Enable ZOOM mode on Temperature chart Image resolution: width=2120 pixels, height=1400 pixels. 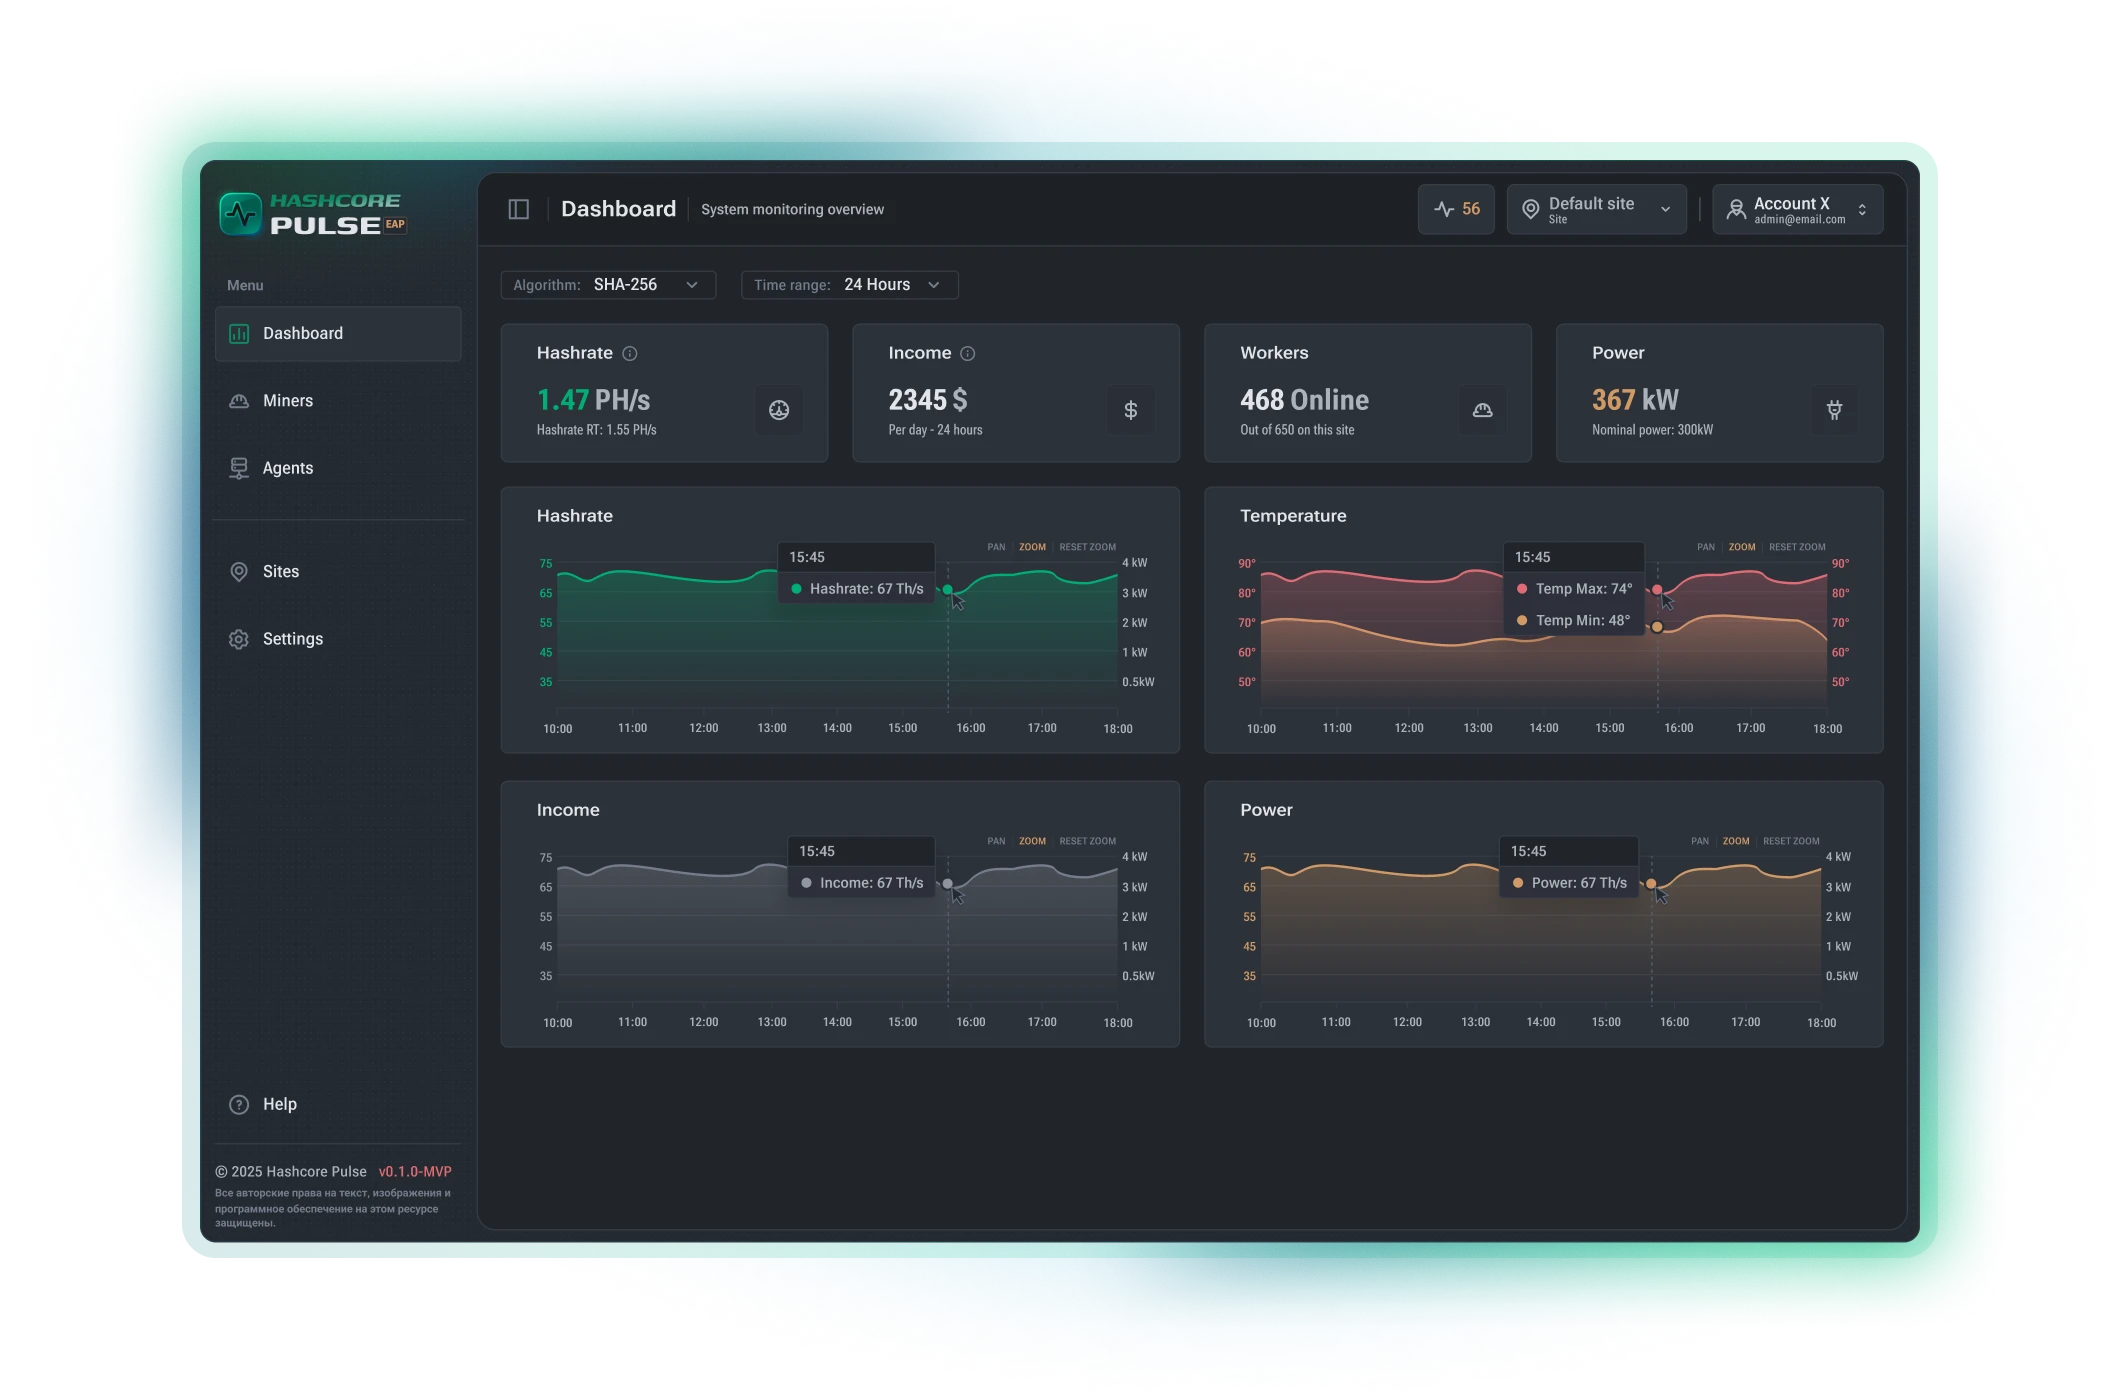click(x=1742, y=547)
